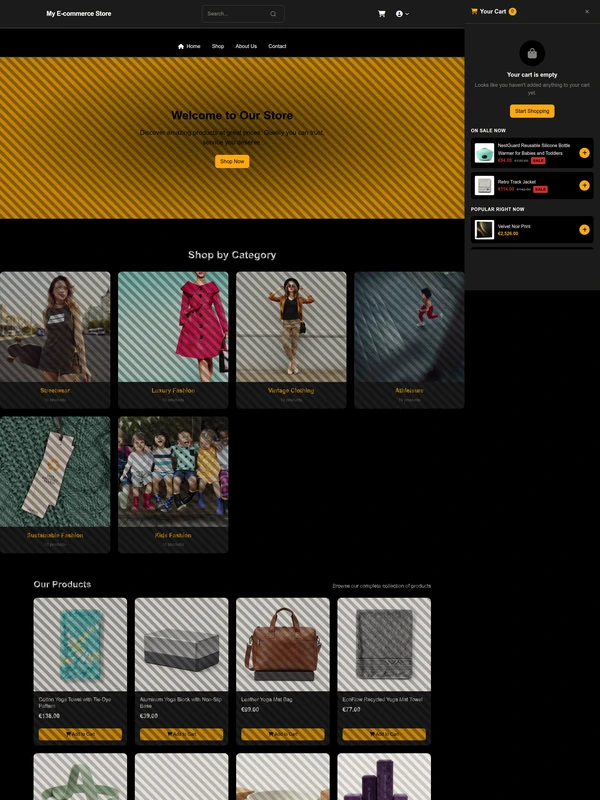
Task: Open NestGuard Bottle Warmer thumbnail in cart
Action: pos(484,153)
